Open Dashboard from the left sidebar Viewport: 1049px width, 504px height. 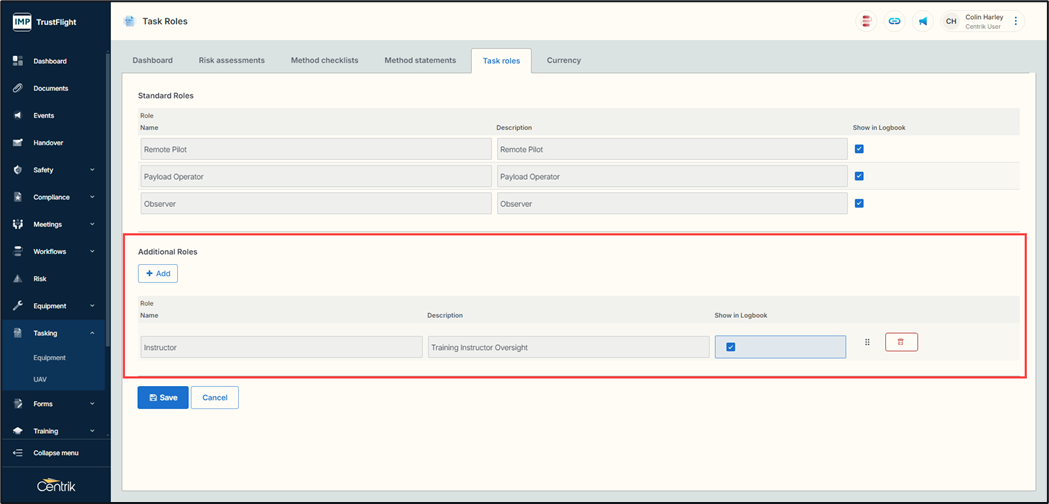click(x=50, y=61)
